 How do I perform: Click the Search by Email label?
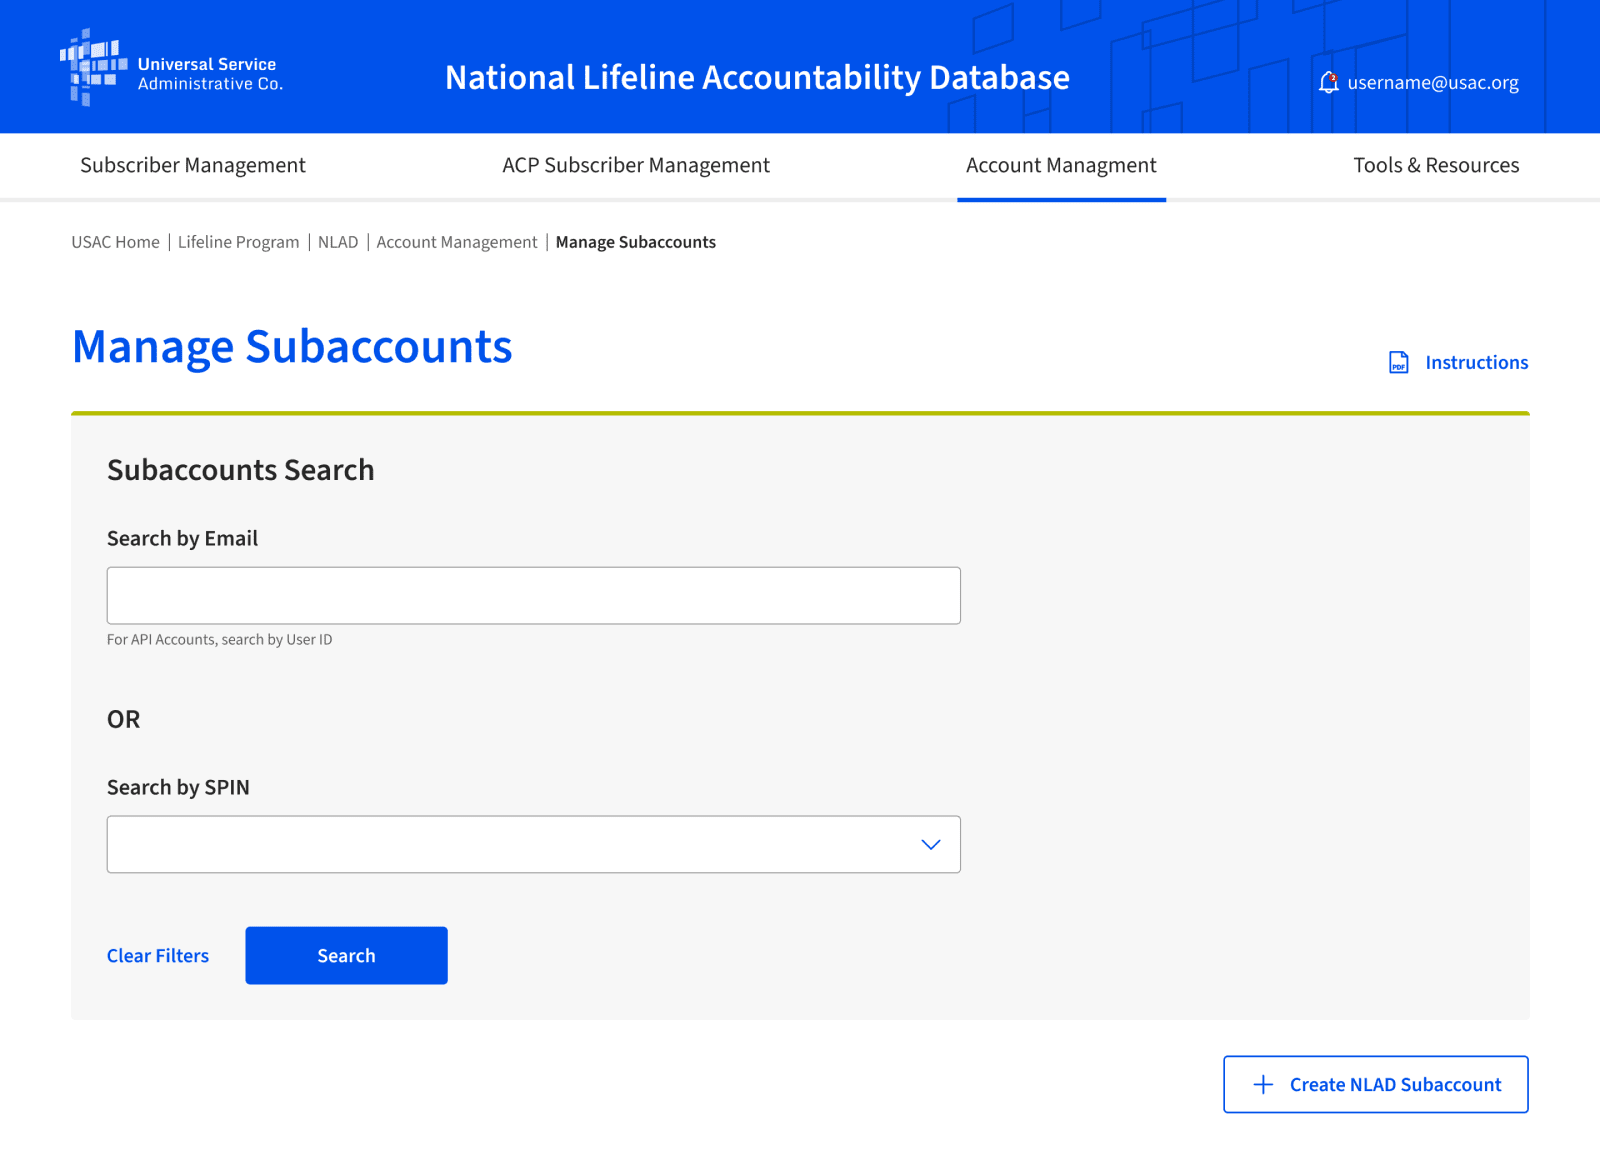pos(182,539)
